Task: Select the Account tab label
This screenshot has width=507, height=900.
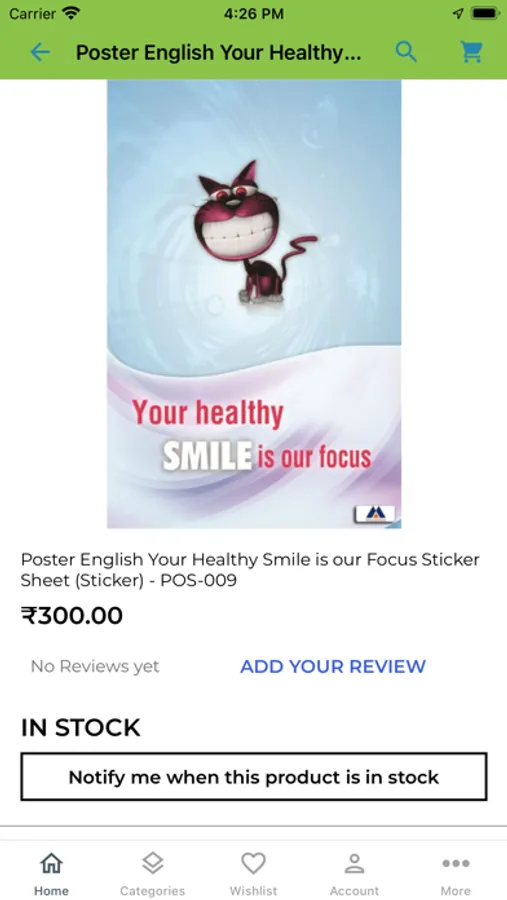Action: [354, 891]
